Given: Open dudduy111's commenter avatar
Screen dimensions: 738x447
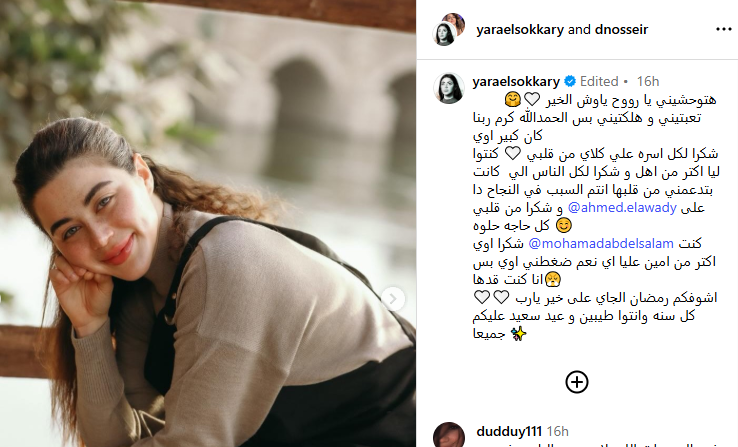Looking at the screenshot, I should coord(449,435).
